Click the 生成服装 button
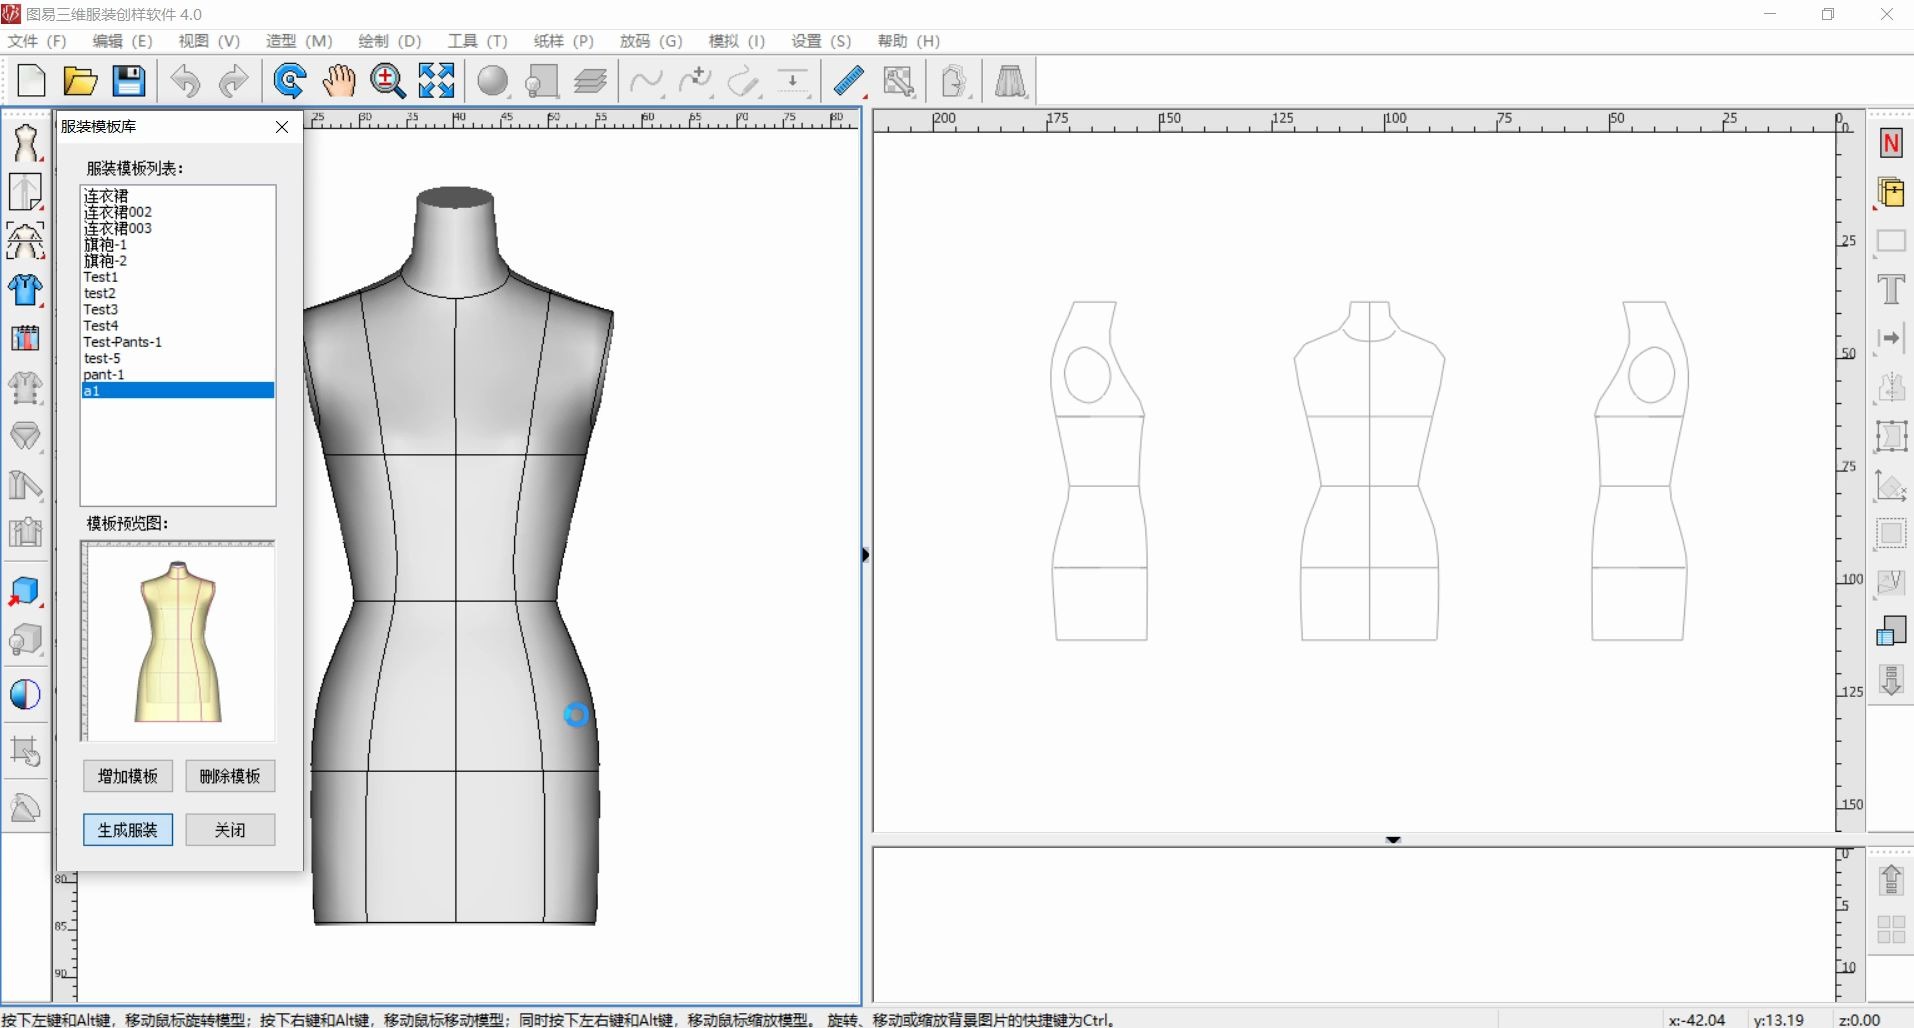Screen dimensions: 1914x1028 127,829
